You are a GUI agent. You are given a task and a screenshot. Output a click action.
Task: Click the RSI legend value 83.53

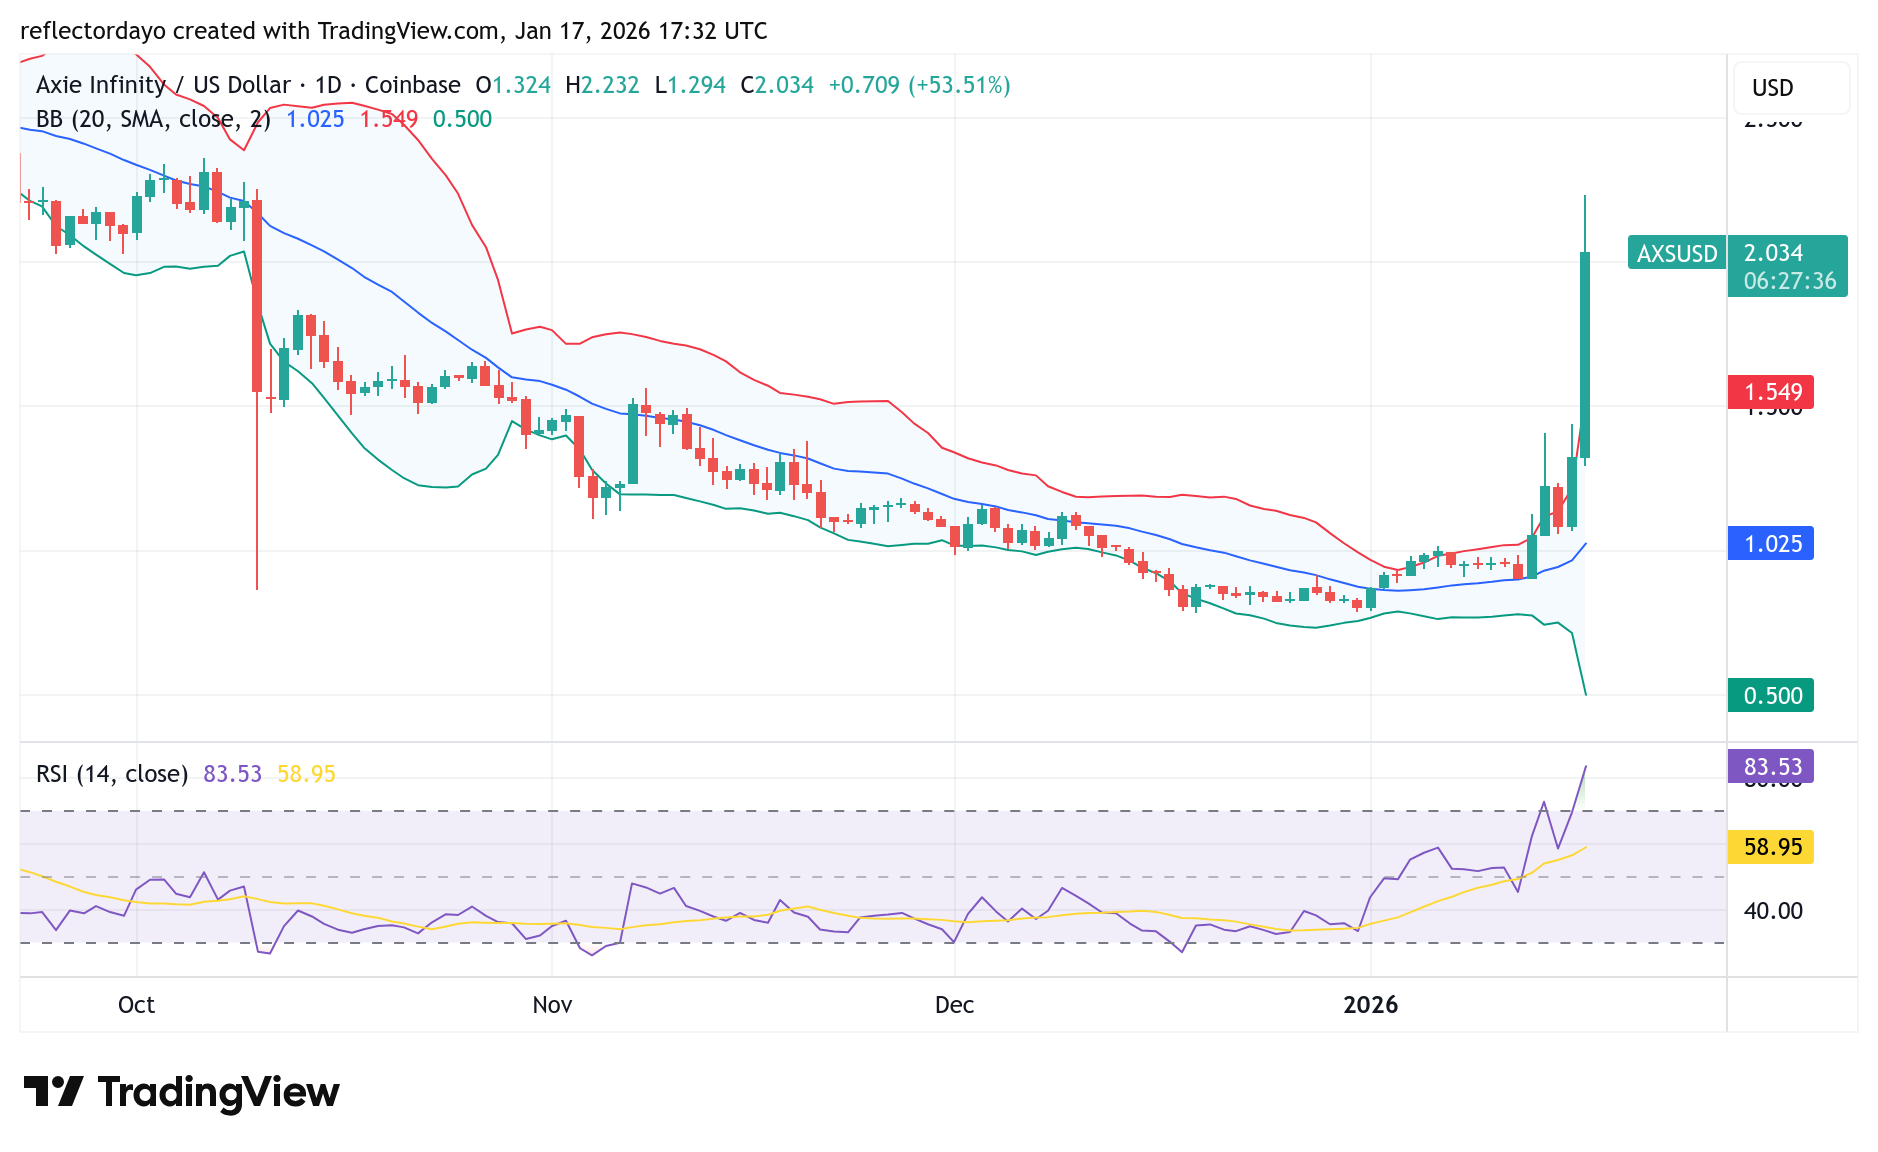click(232, 774)
